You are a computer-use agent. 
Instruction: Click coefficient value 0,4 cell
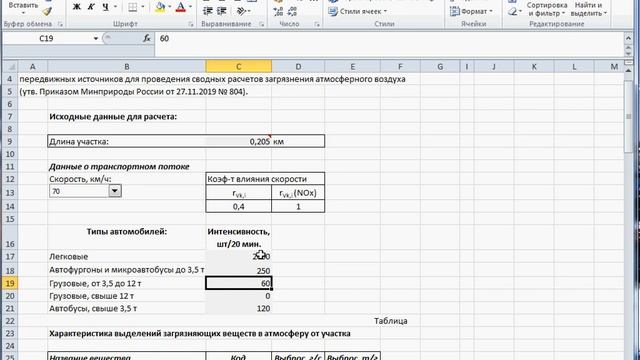pyautogui.click(x=238, y=207)
